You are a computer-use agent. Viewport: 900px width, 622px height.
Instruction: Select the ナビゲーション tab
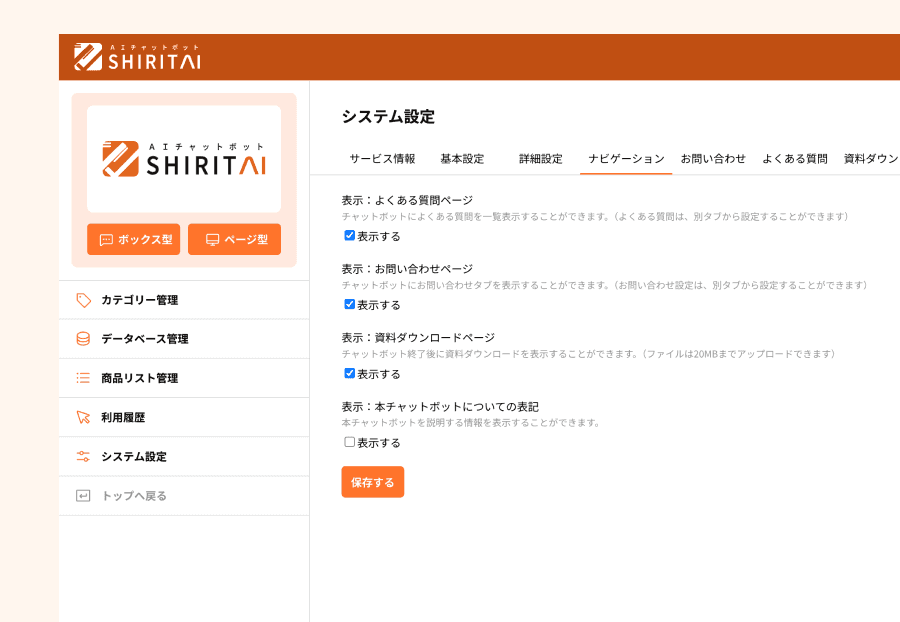pyautogui.click(x=626, y=159)
